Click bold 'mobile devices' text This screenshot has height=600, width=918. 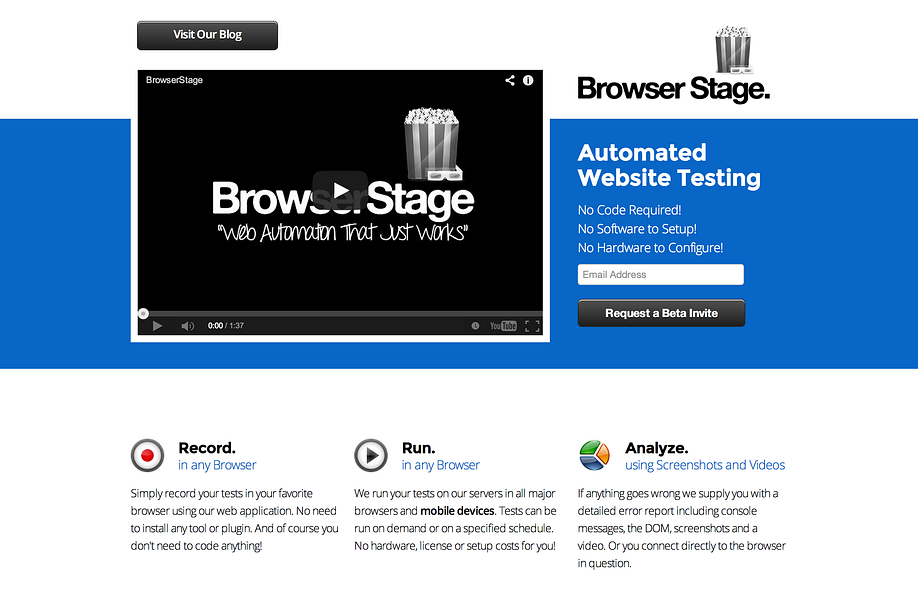tap(457, 511)
